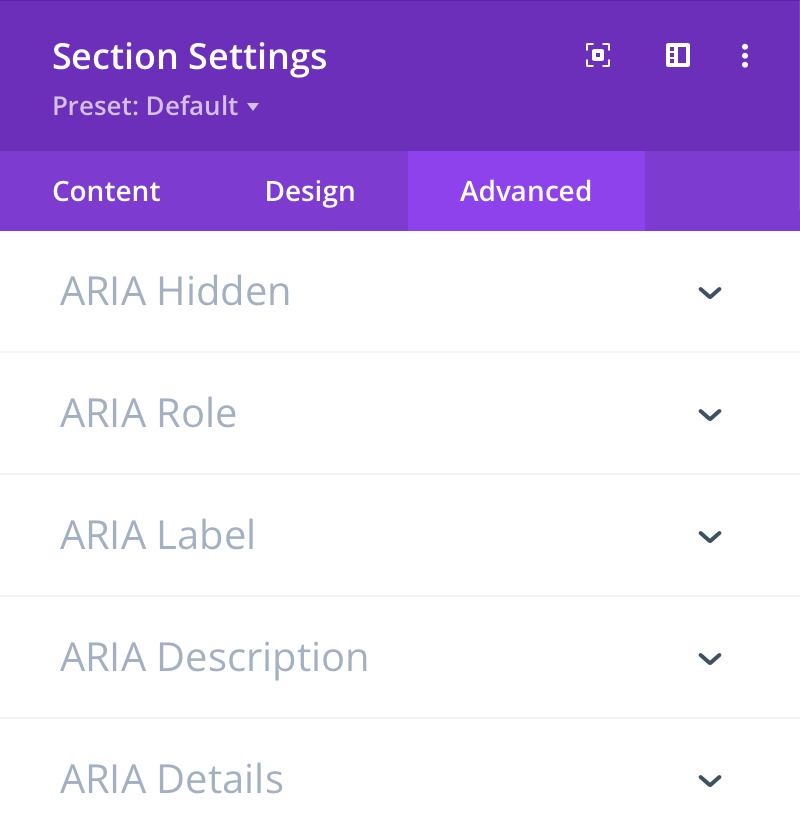Click the focus mode icon in the header
Viewport: 800px width, 839px height.
click(x=597, y=56)
